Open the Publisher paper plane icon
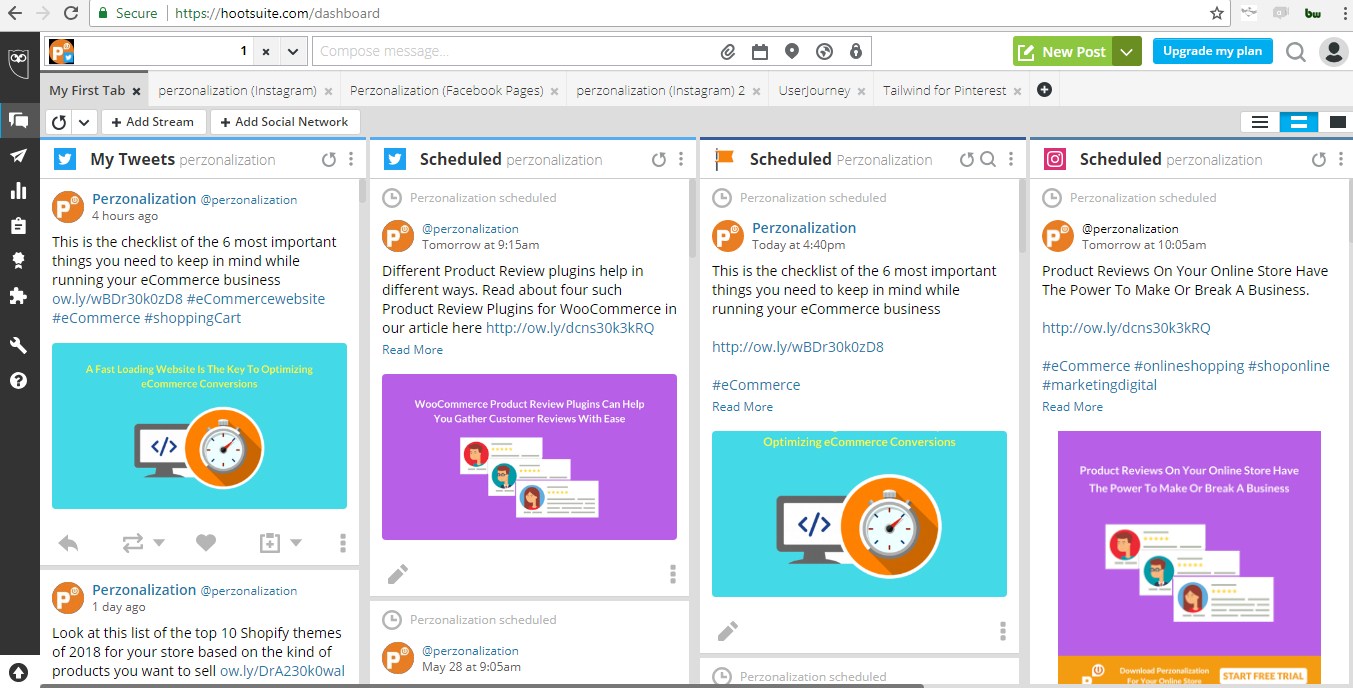This screenshot has width=1353, height=688. point(18,155)
